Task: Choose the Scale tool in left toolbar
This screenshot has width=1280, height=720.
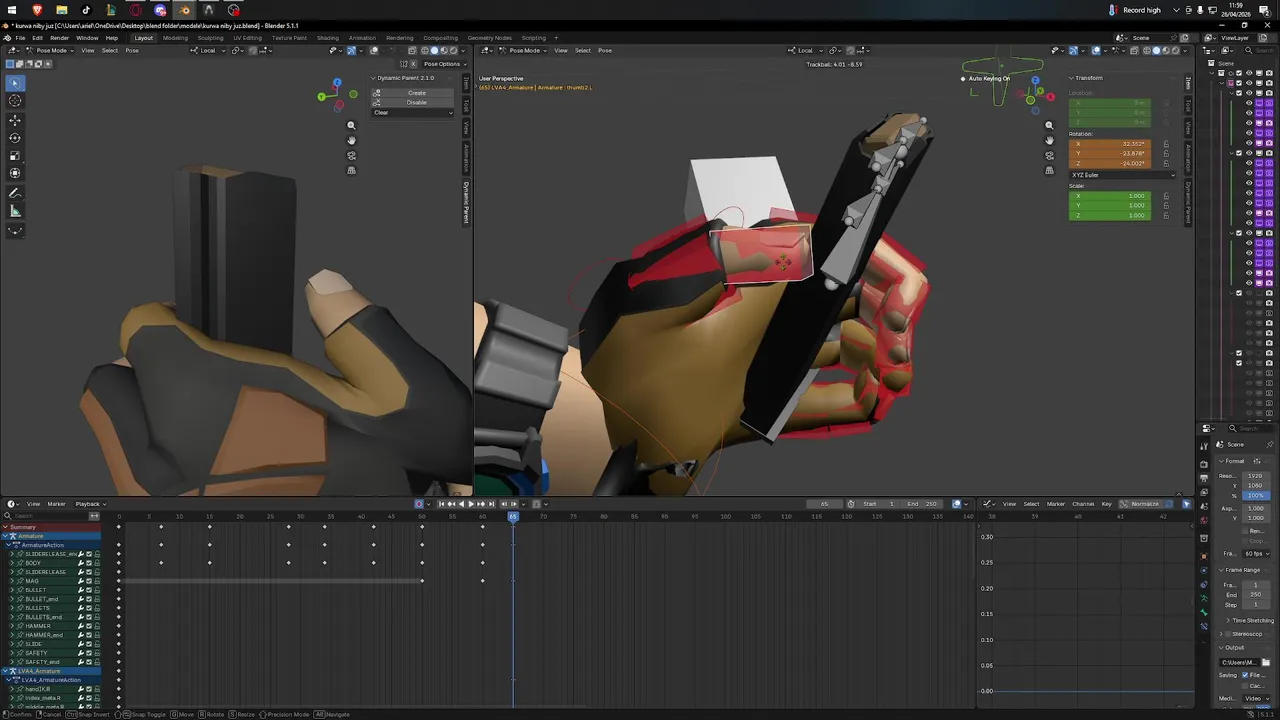Action: tap(15, 156)
